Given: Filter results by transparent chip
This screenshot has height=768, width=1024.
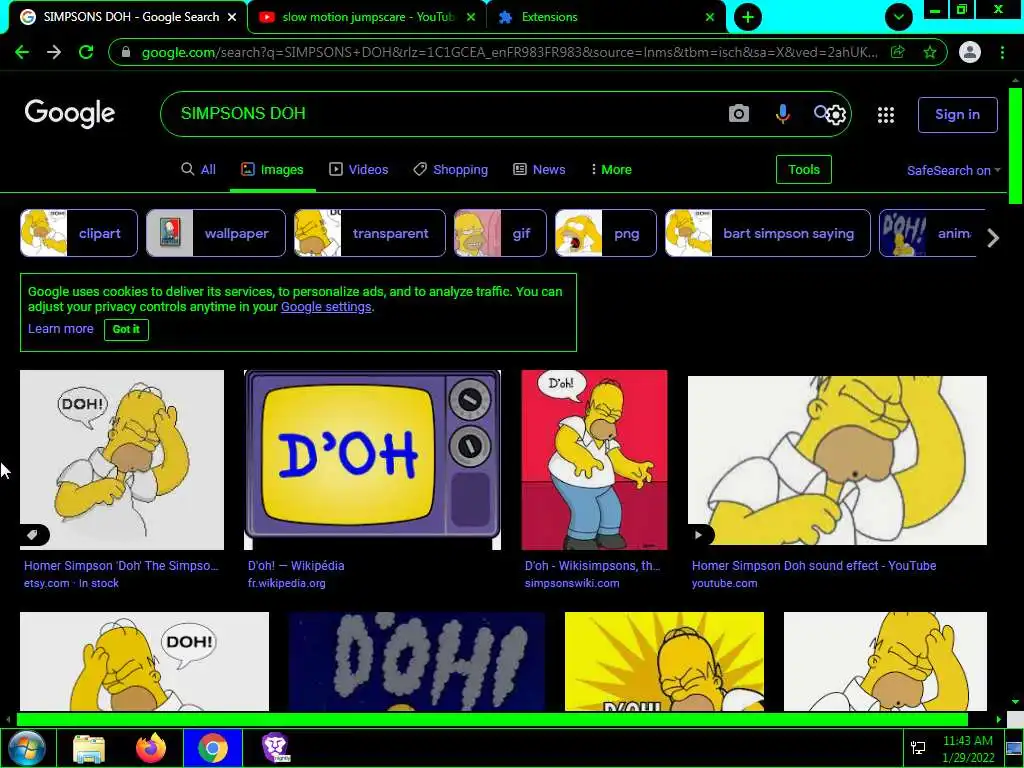Looking at the screenshot, I should pyautogui.click(x=370, y=233).
